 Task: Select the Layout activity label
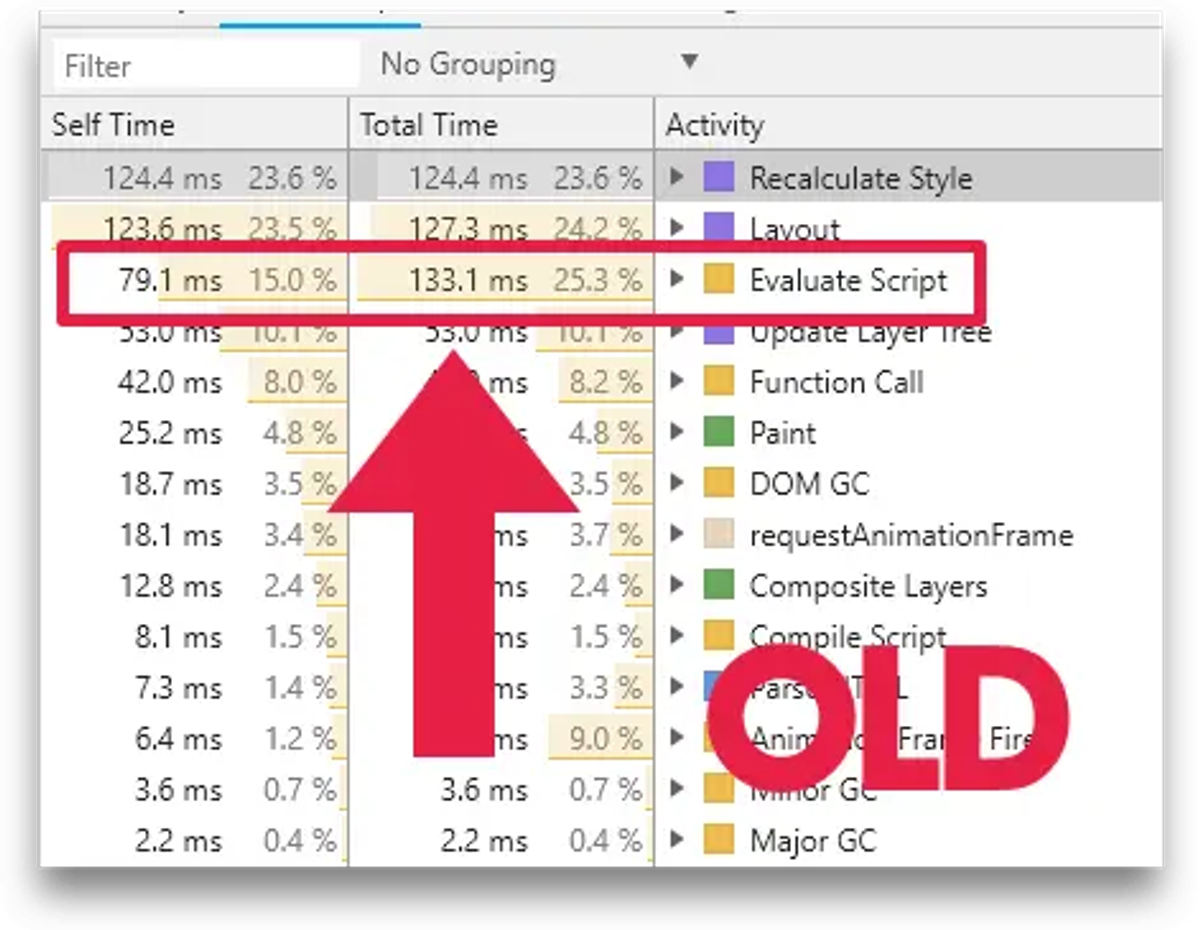[795, 229]
